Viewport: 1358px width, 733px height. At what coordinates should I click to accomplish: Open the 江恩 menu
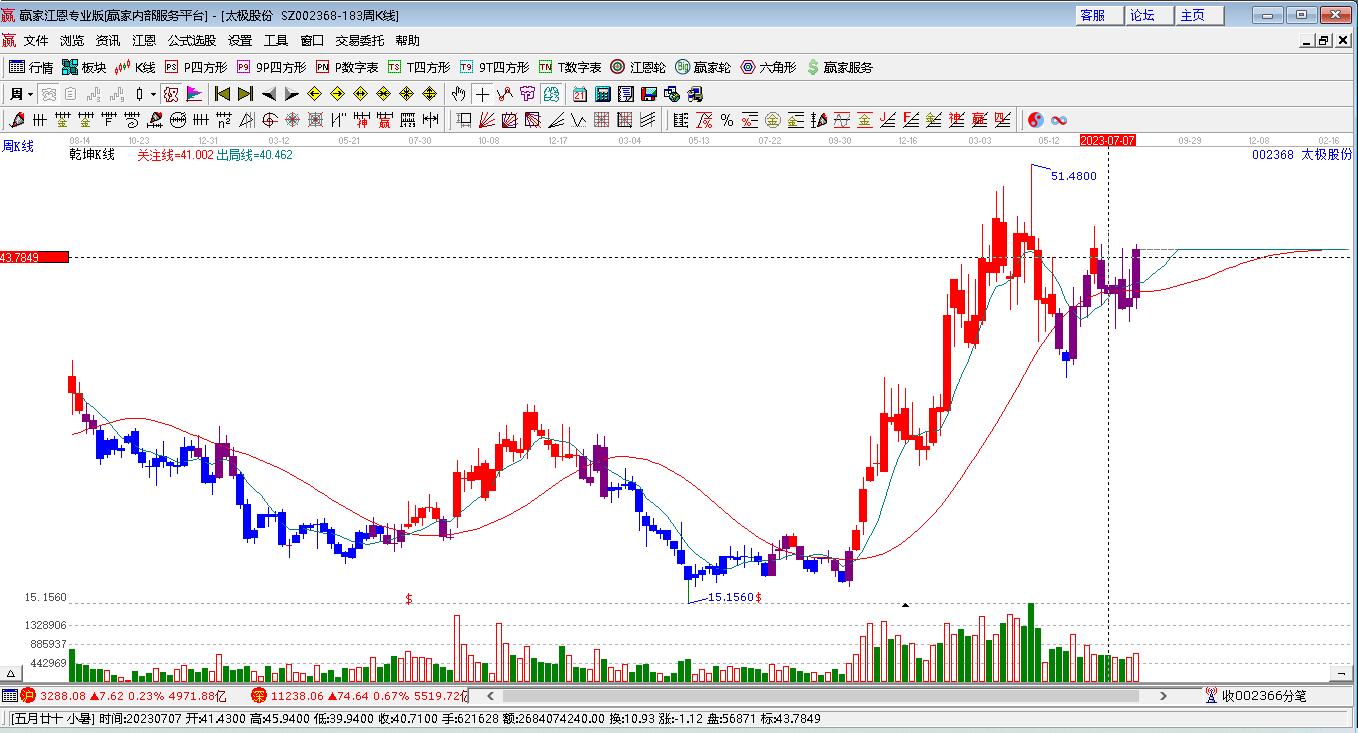click(x=144, y=41)
